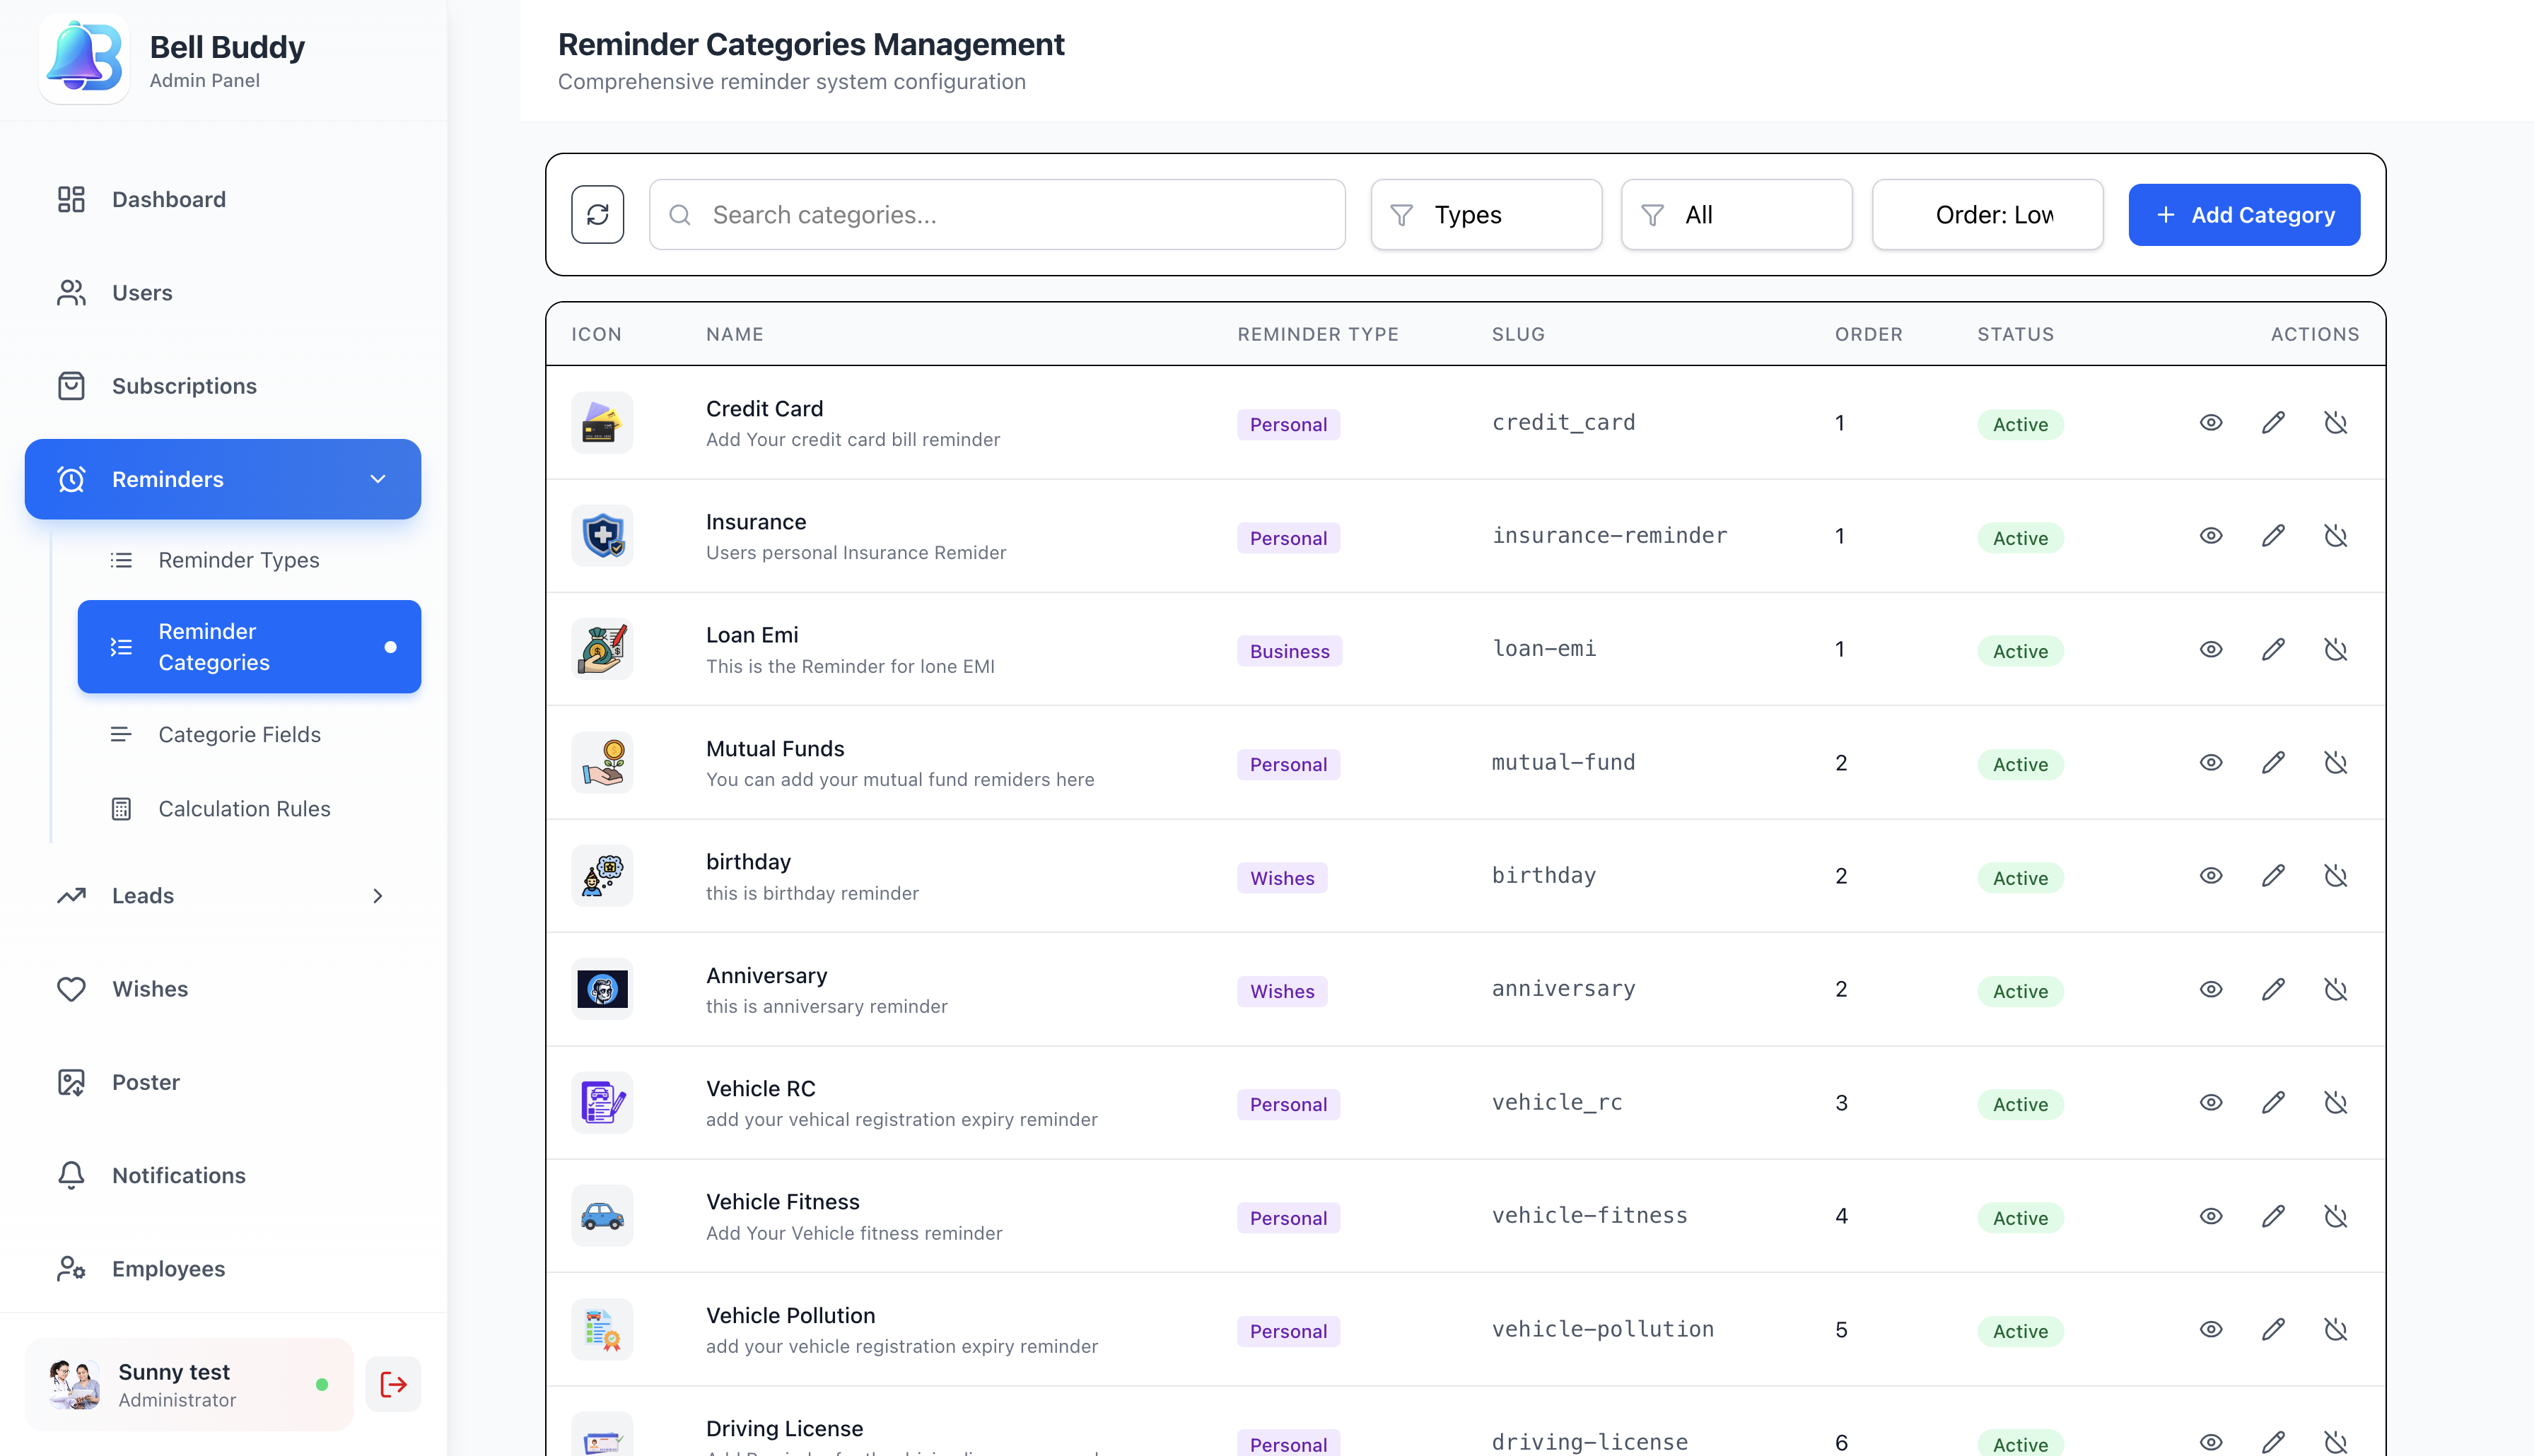Select the Dashboard icon in the sidebar
The image size is (2534, 1456).
coord(71,199)
